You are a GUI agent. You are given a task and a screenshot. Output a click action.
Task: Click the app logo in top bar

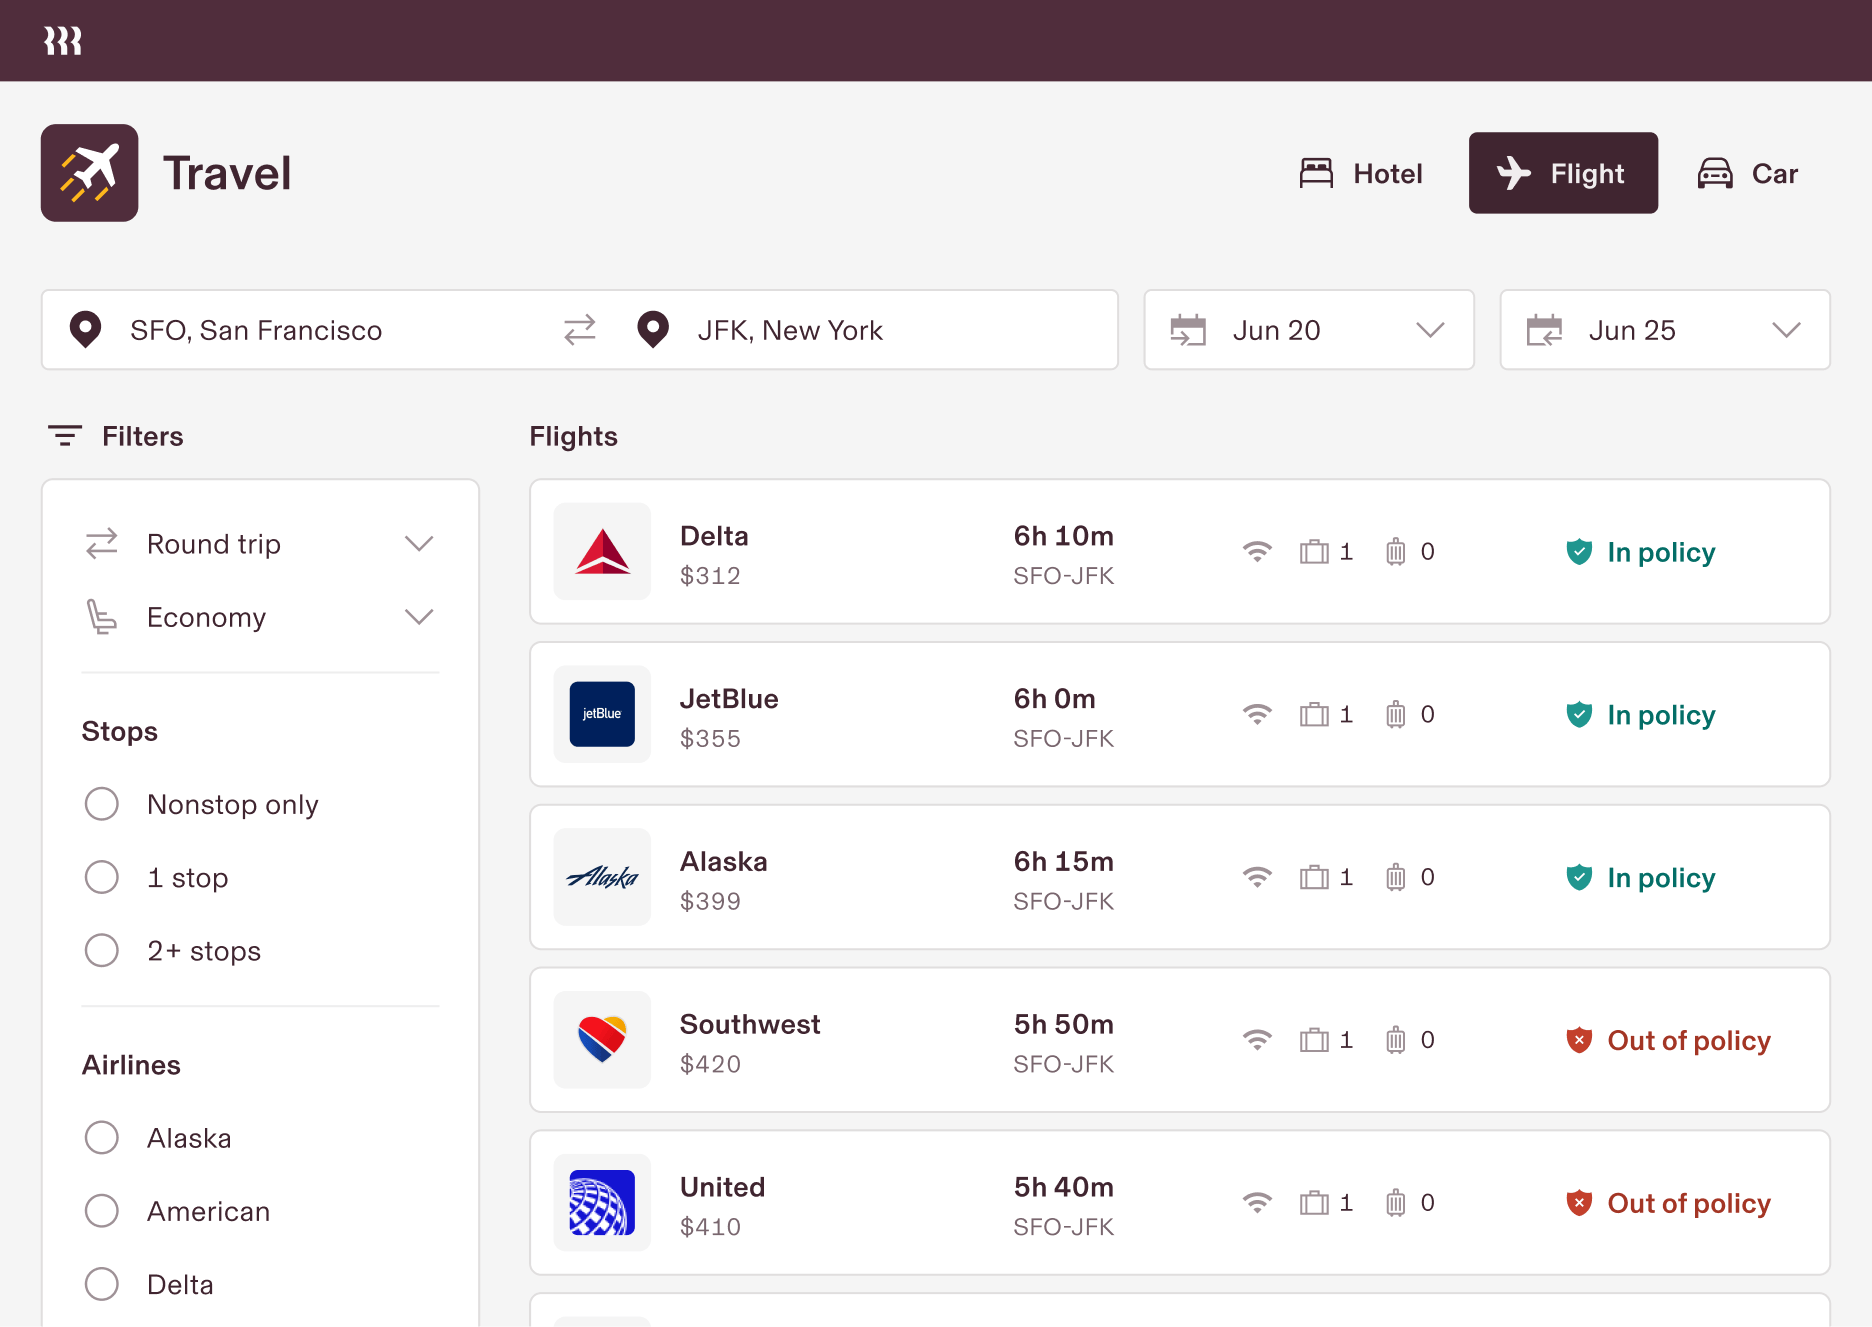[63, 41]
